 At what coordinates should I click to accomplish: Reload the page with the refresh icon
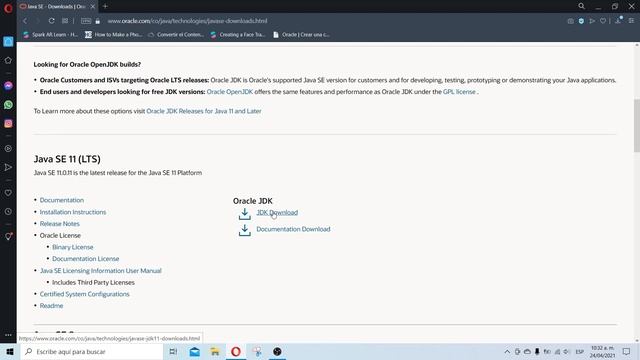point(51,21)
